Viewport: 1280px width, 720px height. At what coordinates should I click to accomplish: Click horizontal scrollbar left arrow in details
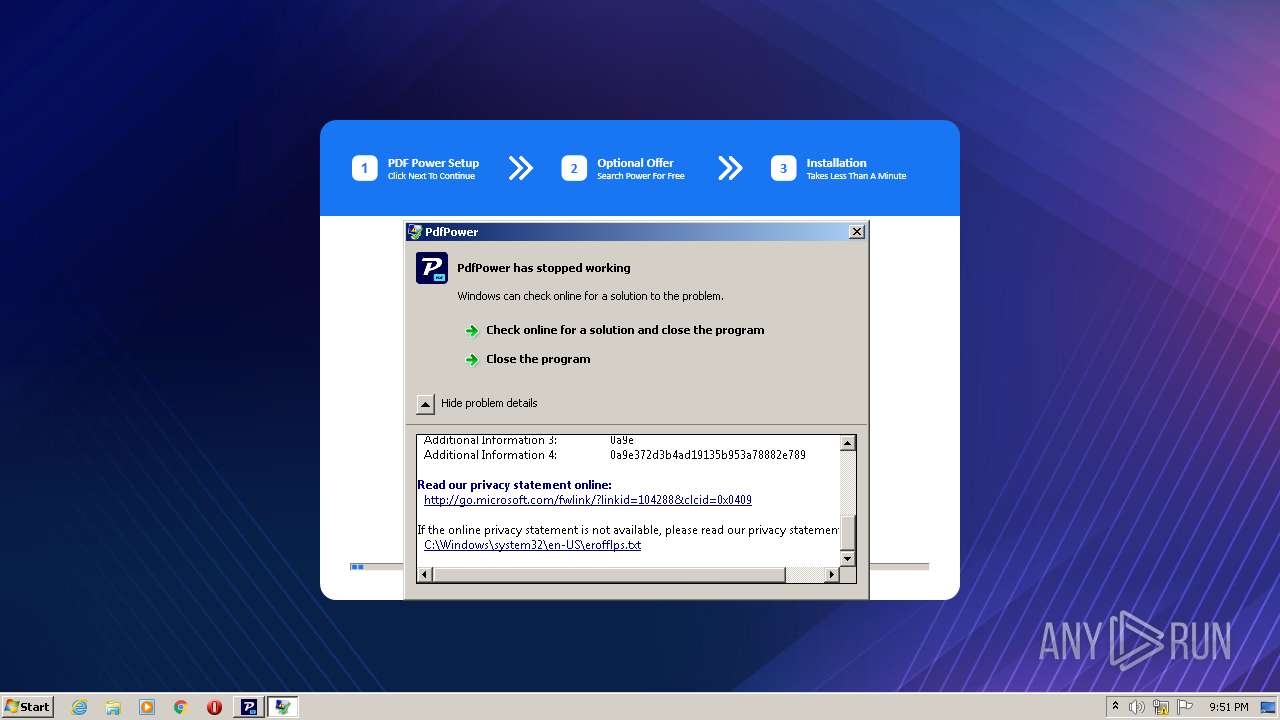(x=425, y=574)
